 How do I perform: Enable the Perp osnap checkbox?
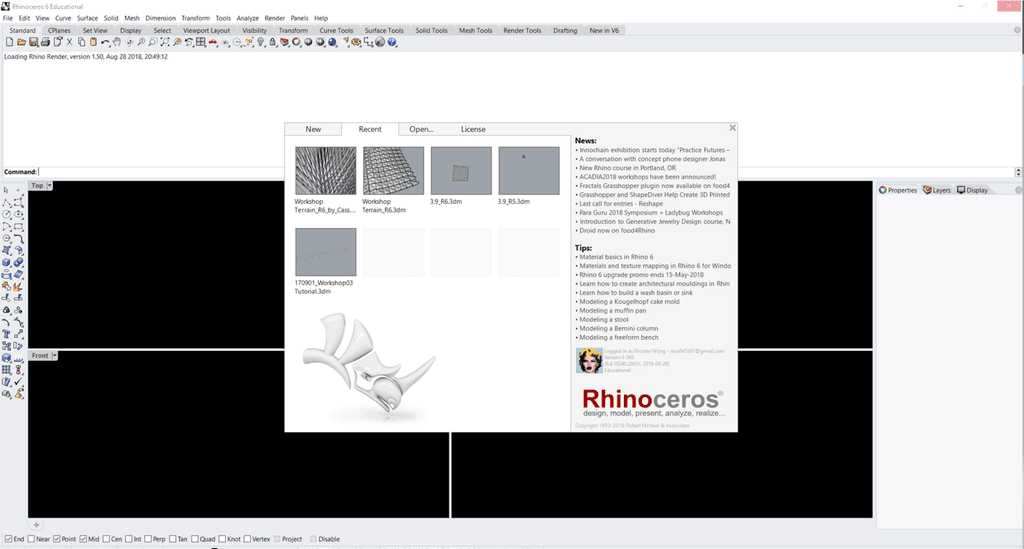(x=148, y=539)
